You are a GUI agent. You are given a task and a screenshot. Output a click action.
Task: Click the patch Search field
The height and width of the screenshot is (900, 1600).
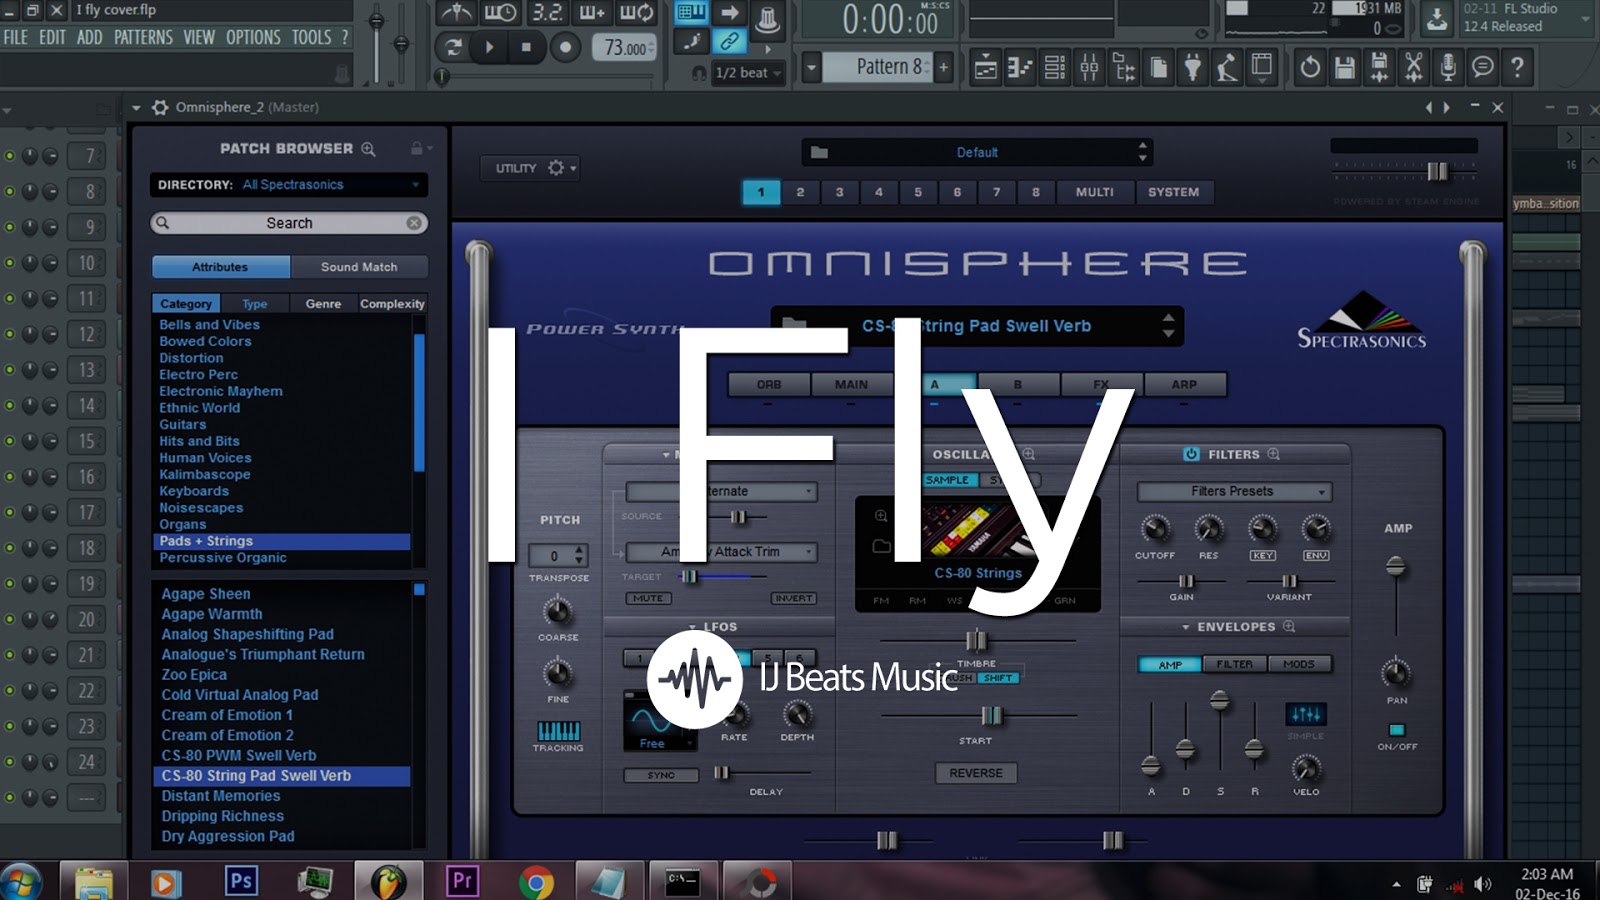[289, 223]
